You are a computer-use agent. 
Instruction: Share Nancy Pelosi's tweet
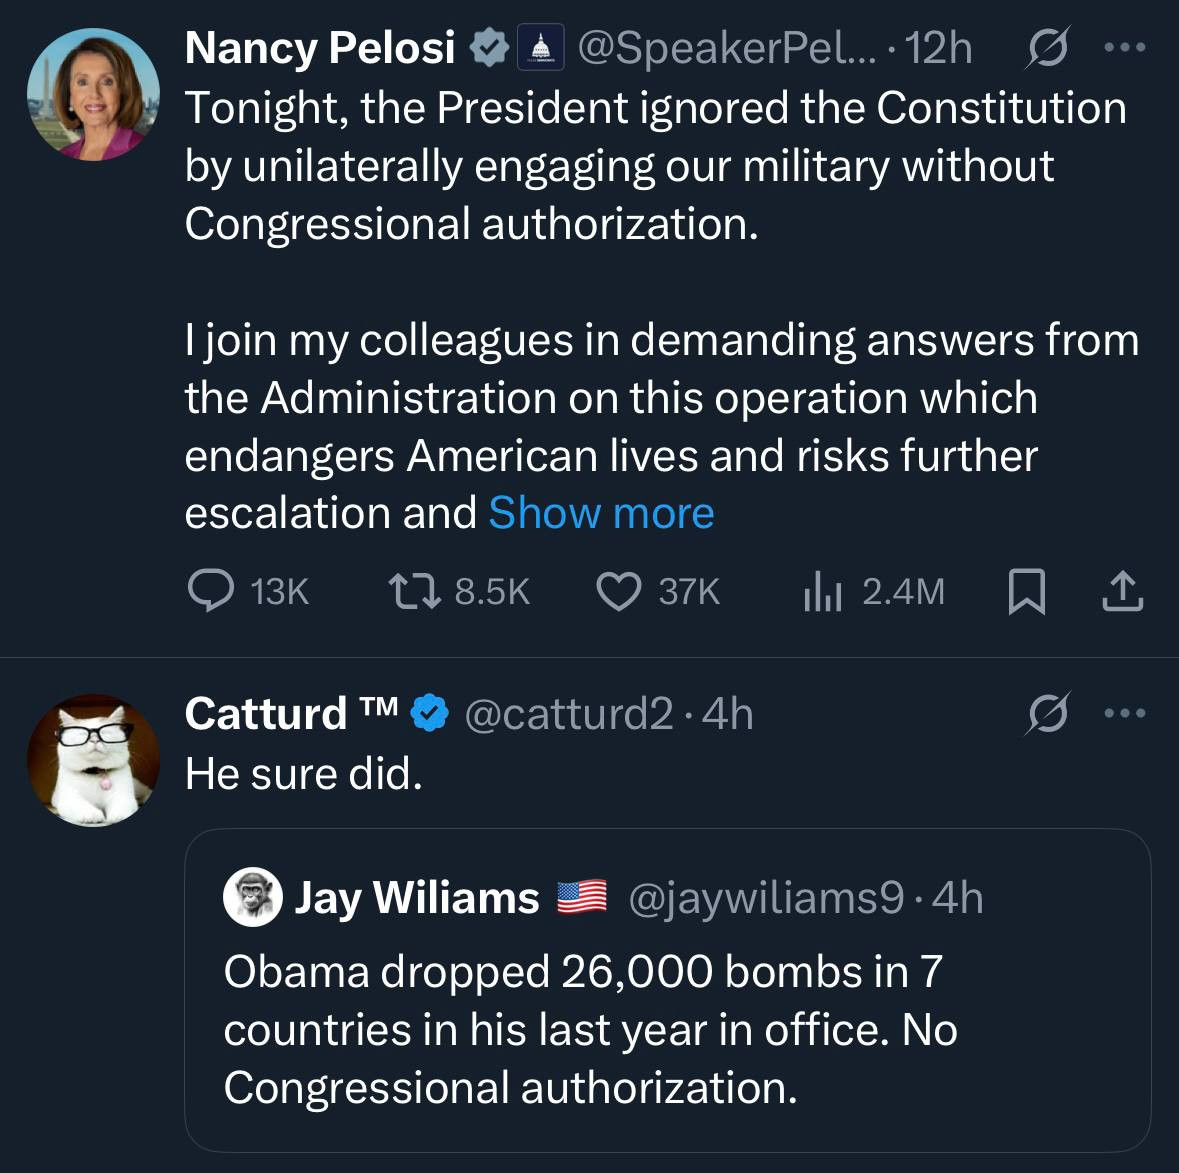click(x=1122, y=591)
